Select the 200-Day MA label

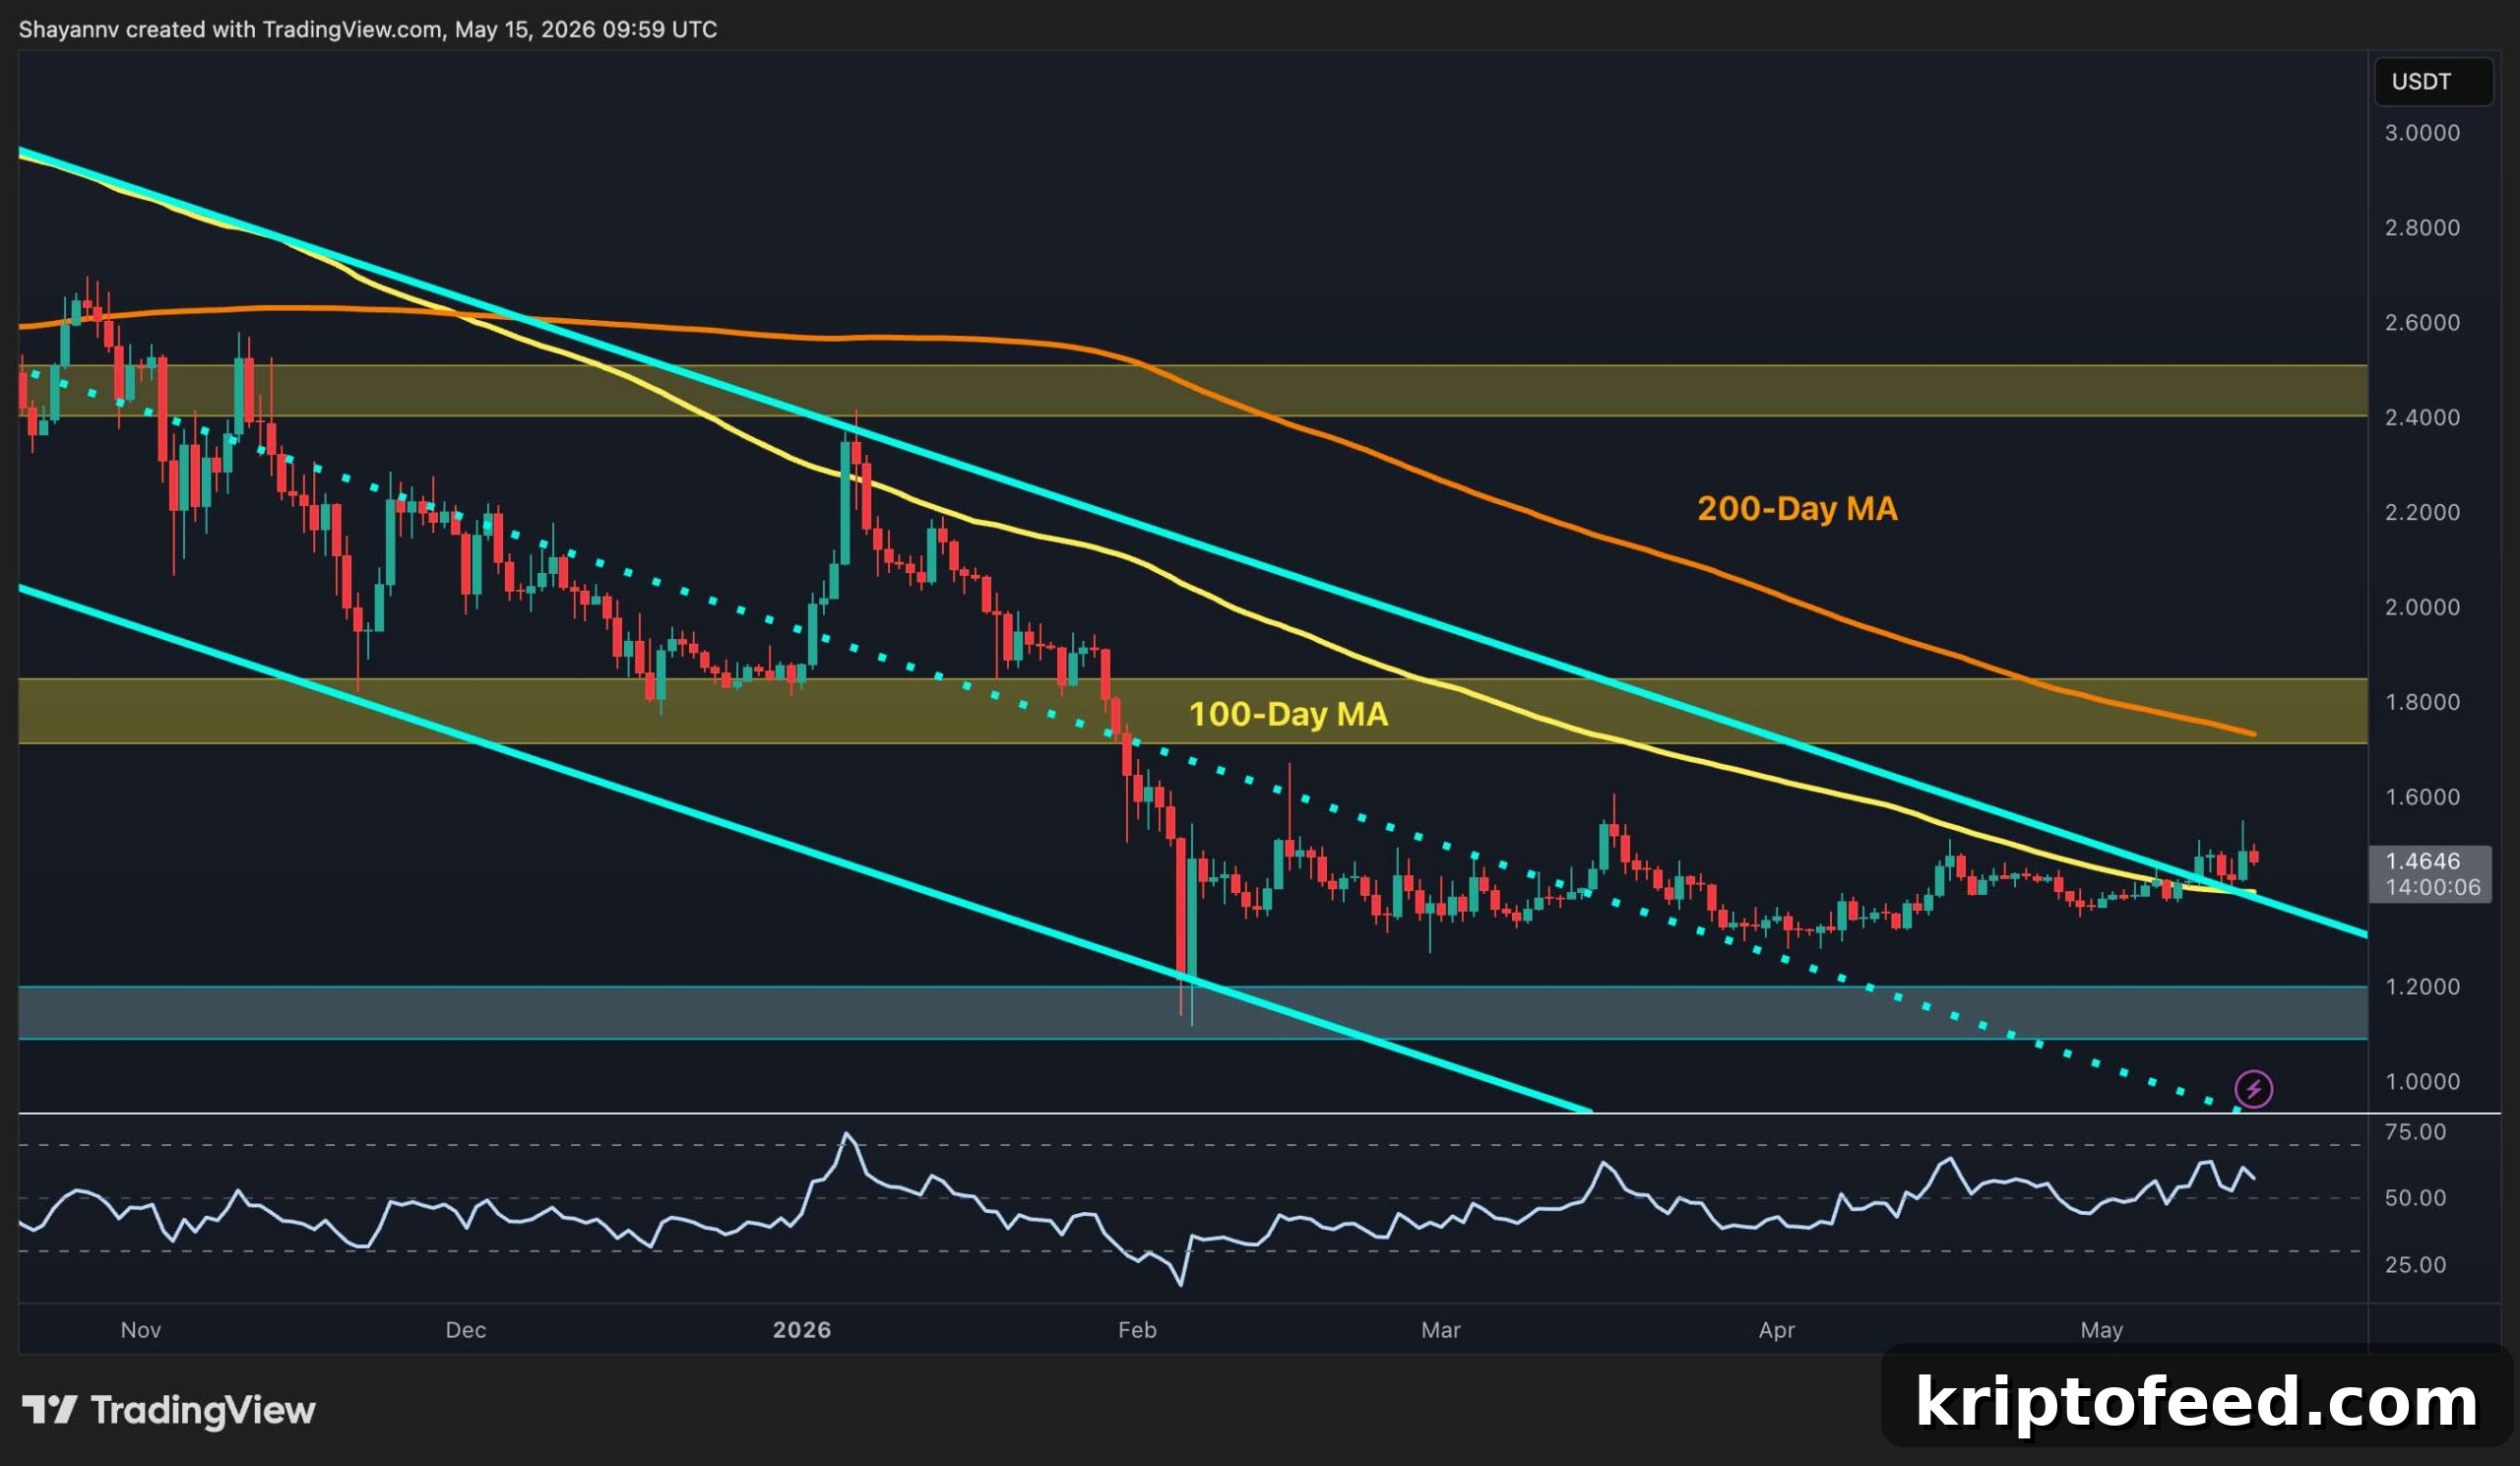pyautogui.click(x=1797, y=509)
